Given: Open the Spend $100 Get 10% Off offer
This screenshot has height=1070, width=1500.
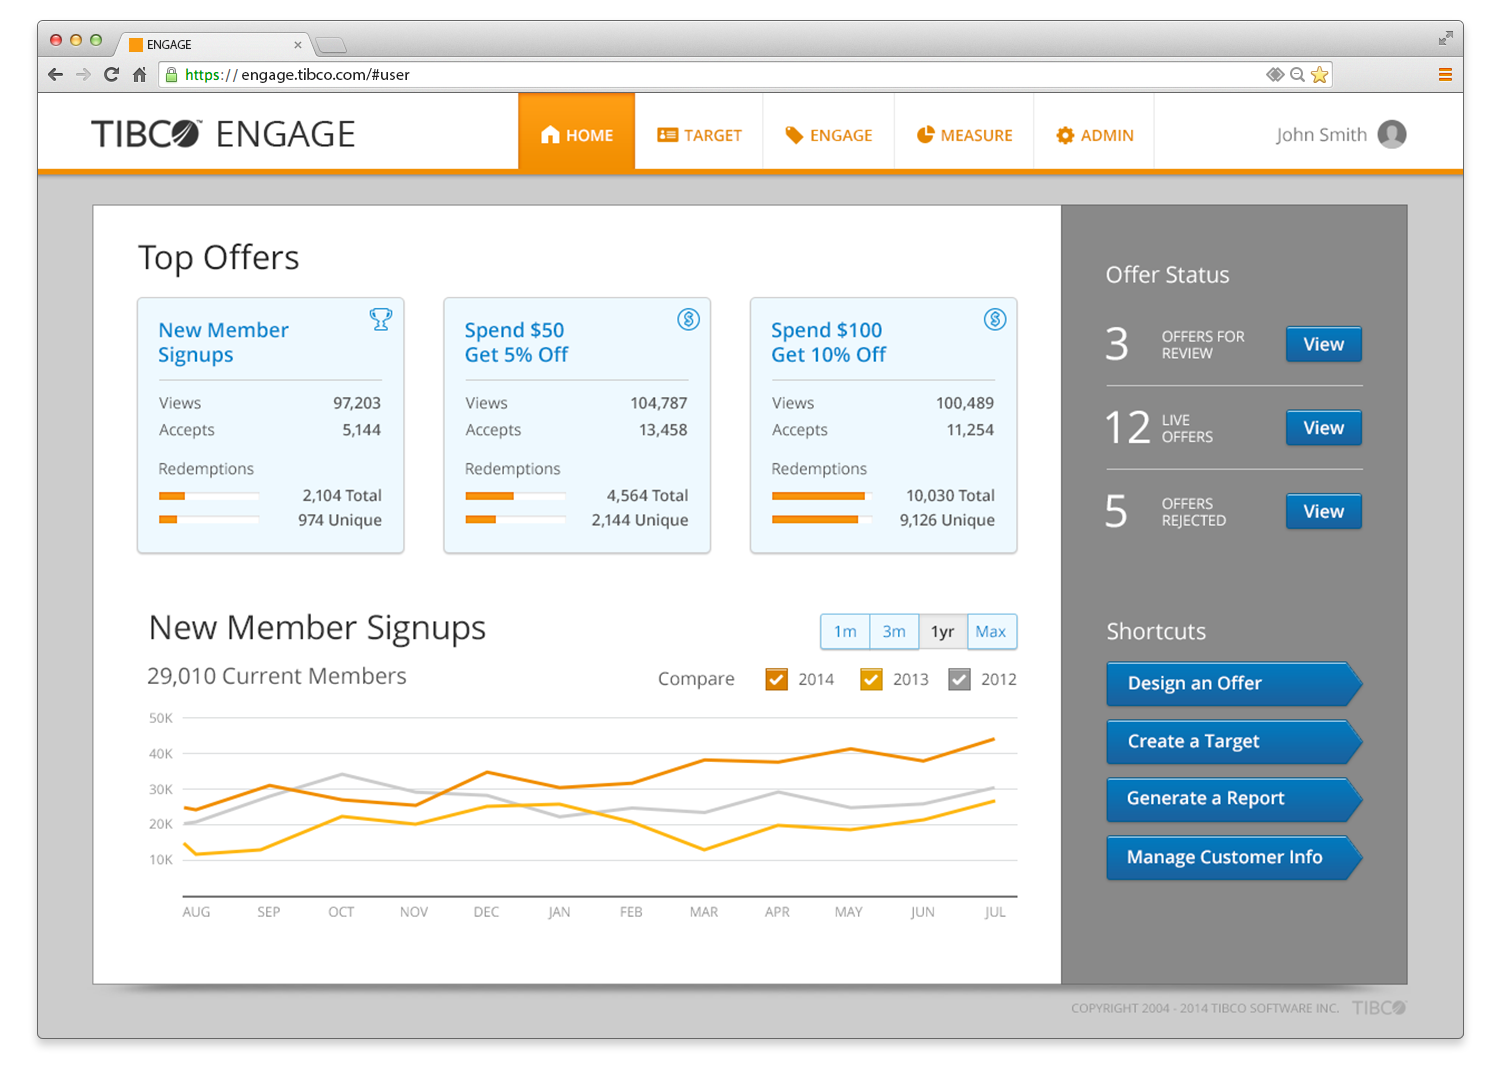Looking at the screenshot, I should [x=828, y=342].
